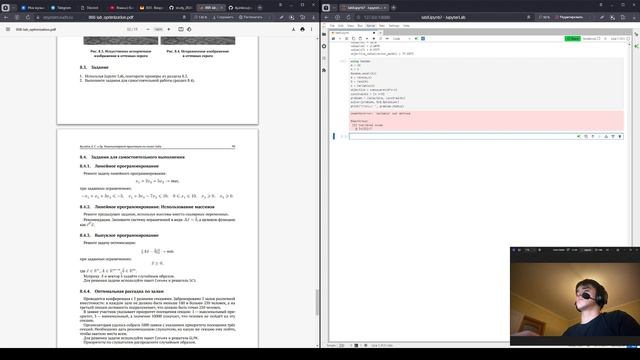Click the PDF zoom percentage field

pos(158,29)
